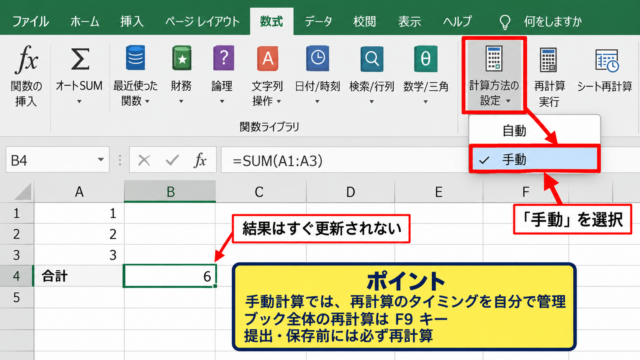Click cell A3 containing 3
Viewport: 640px width, 360px height.
pos(79,255)
